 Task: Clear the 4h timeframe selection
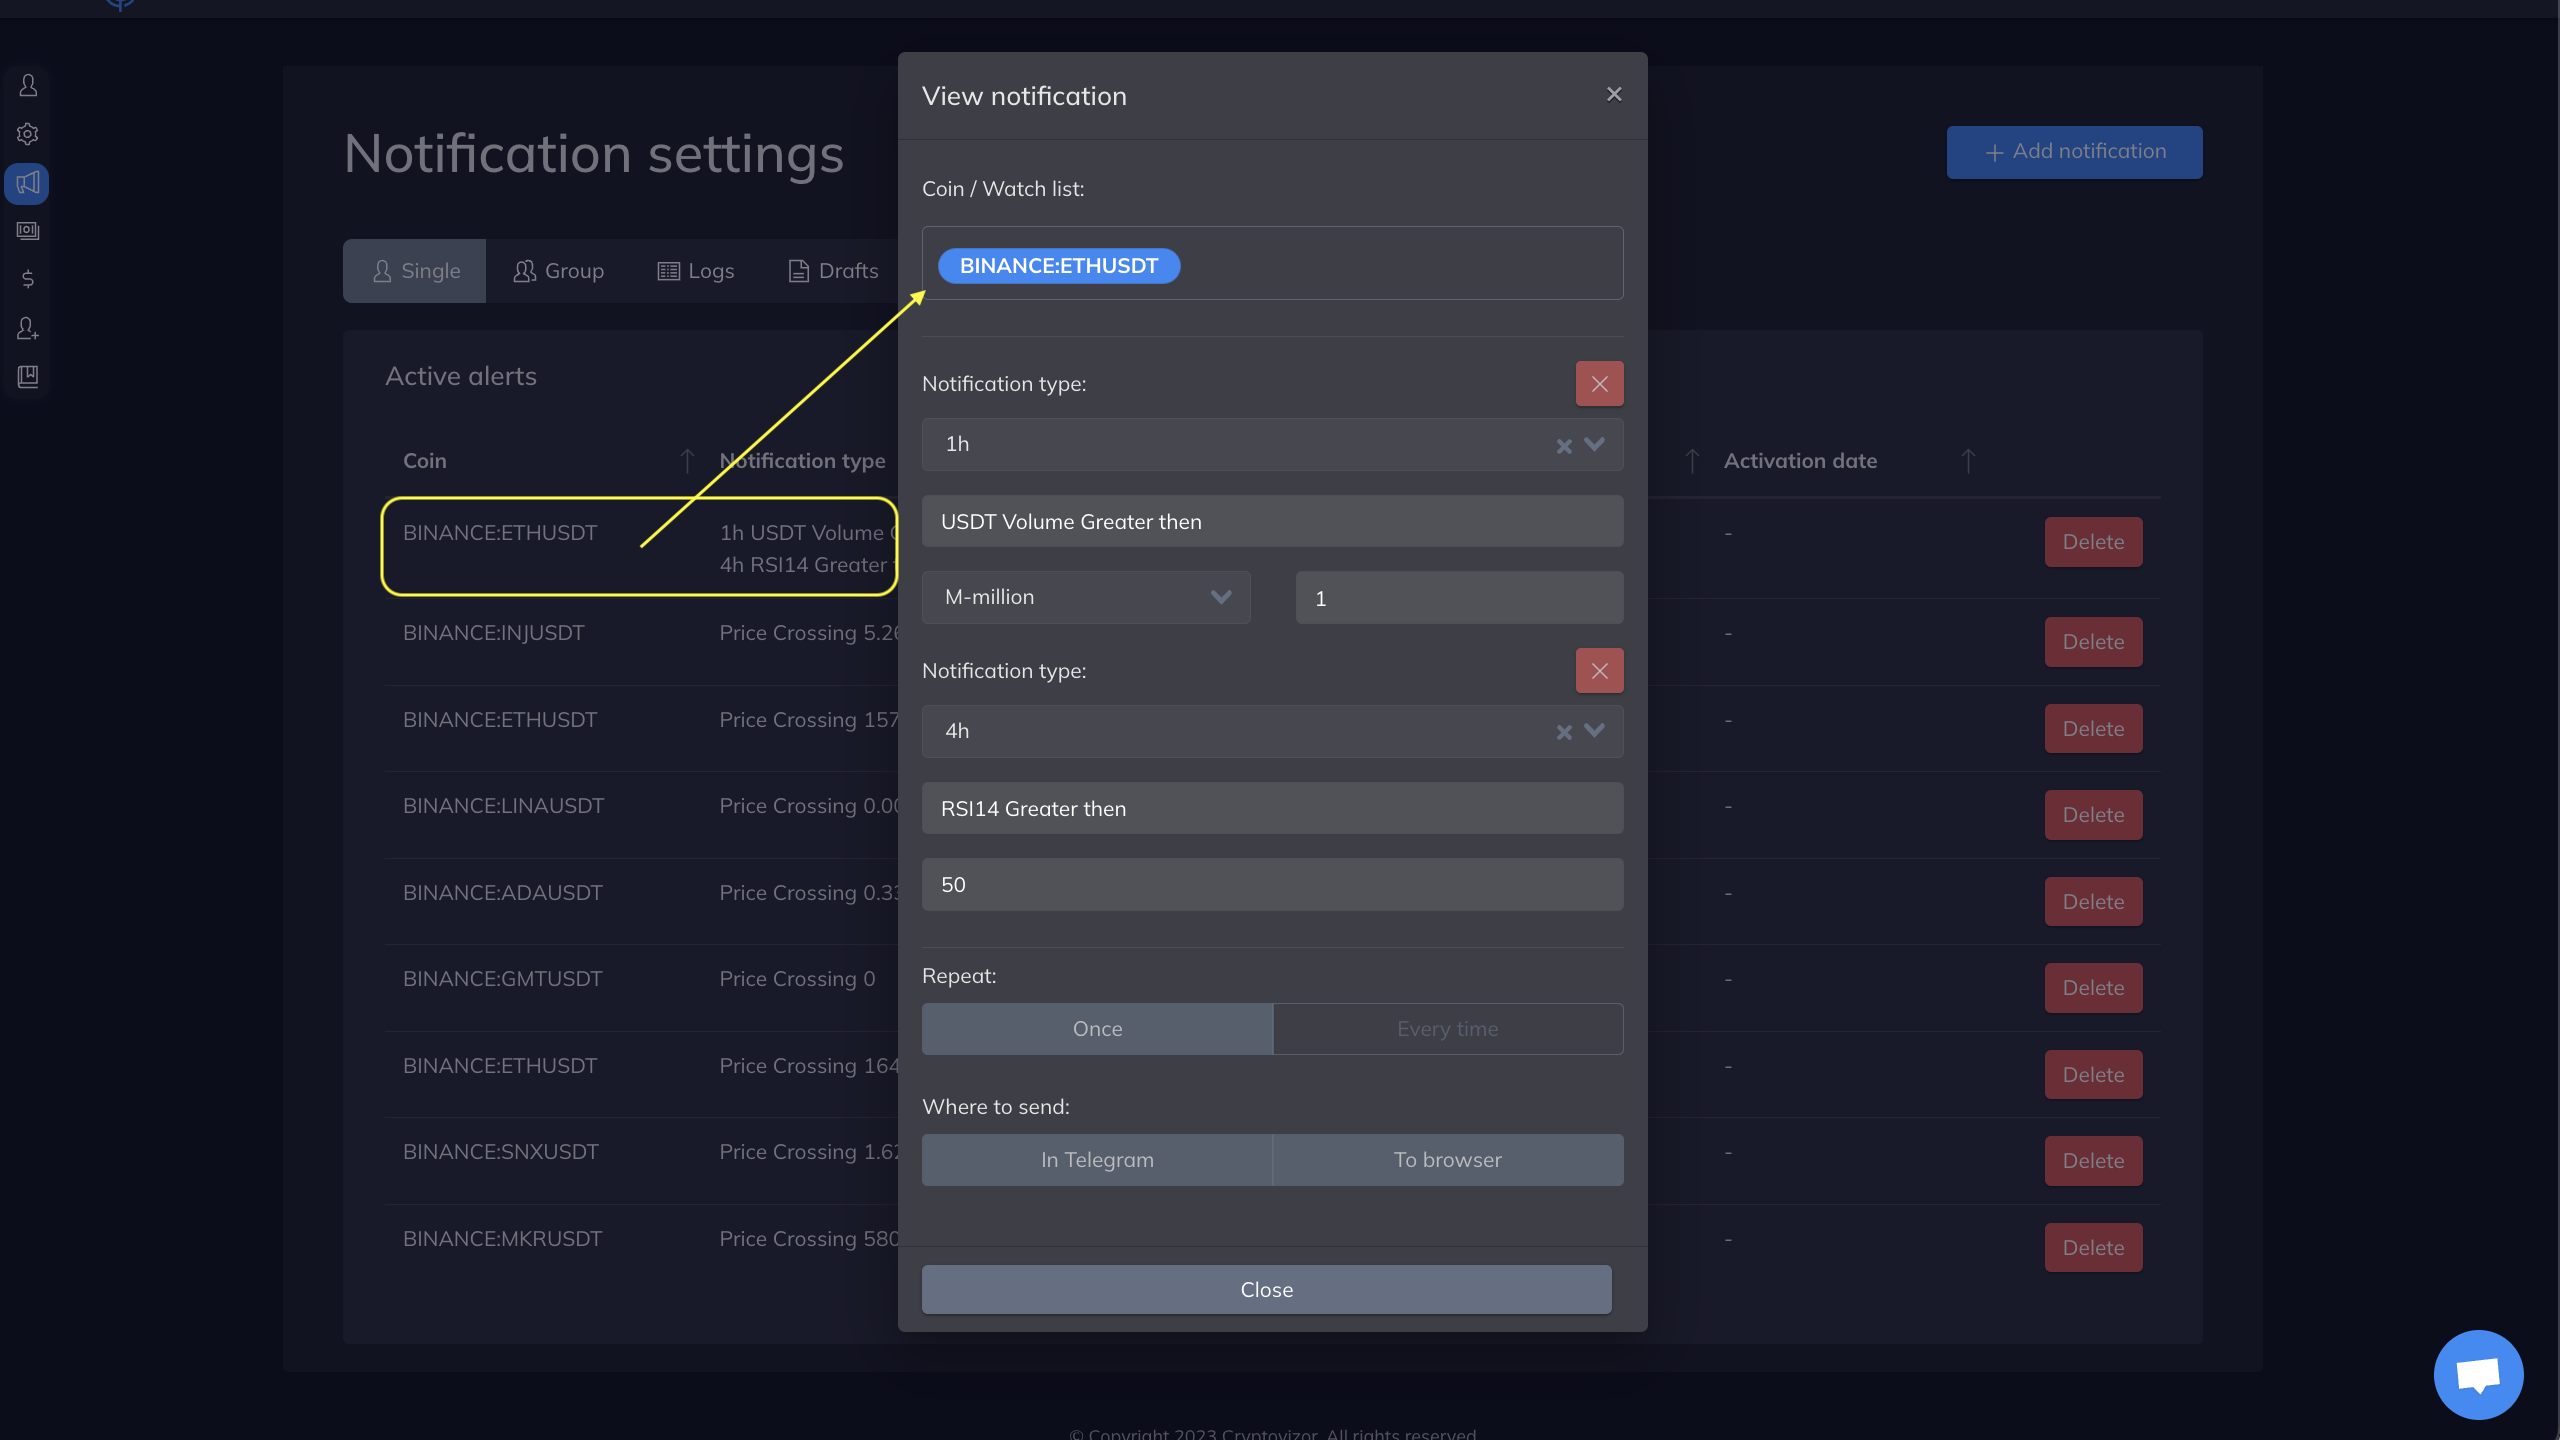pos(1564,732)
